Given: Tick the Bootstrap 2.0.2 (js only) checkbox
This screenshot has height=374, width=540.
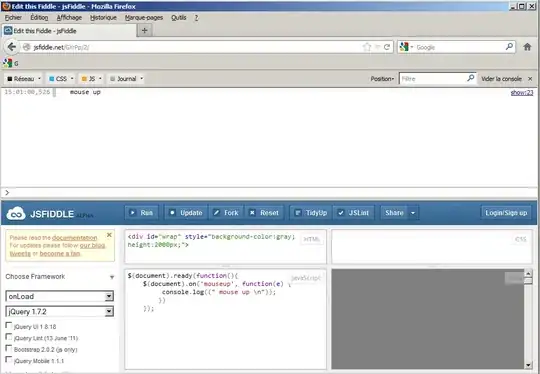Looking at the screenshot, I should point(9,348).
